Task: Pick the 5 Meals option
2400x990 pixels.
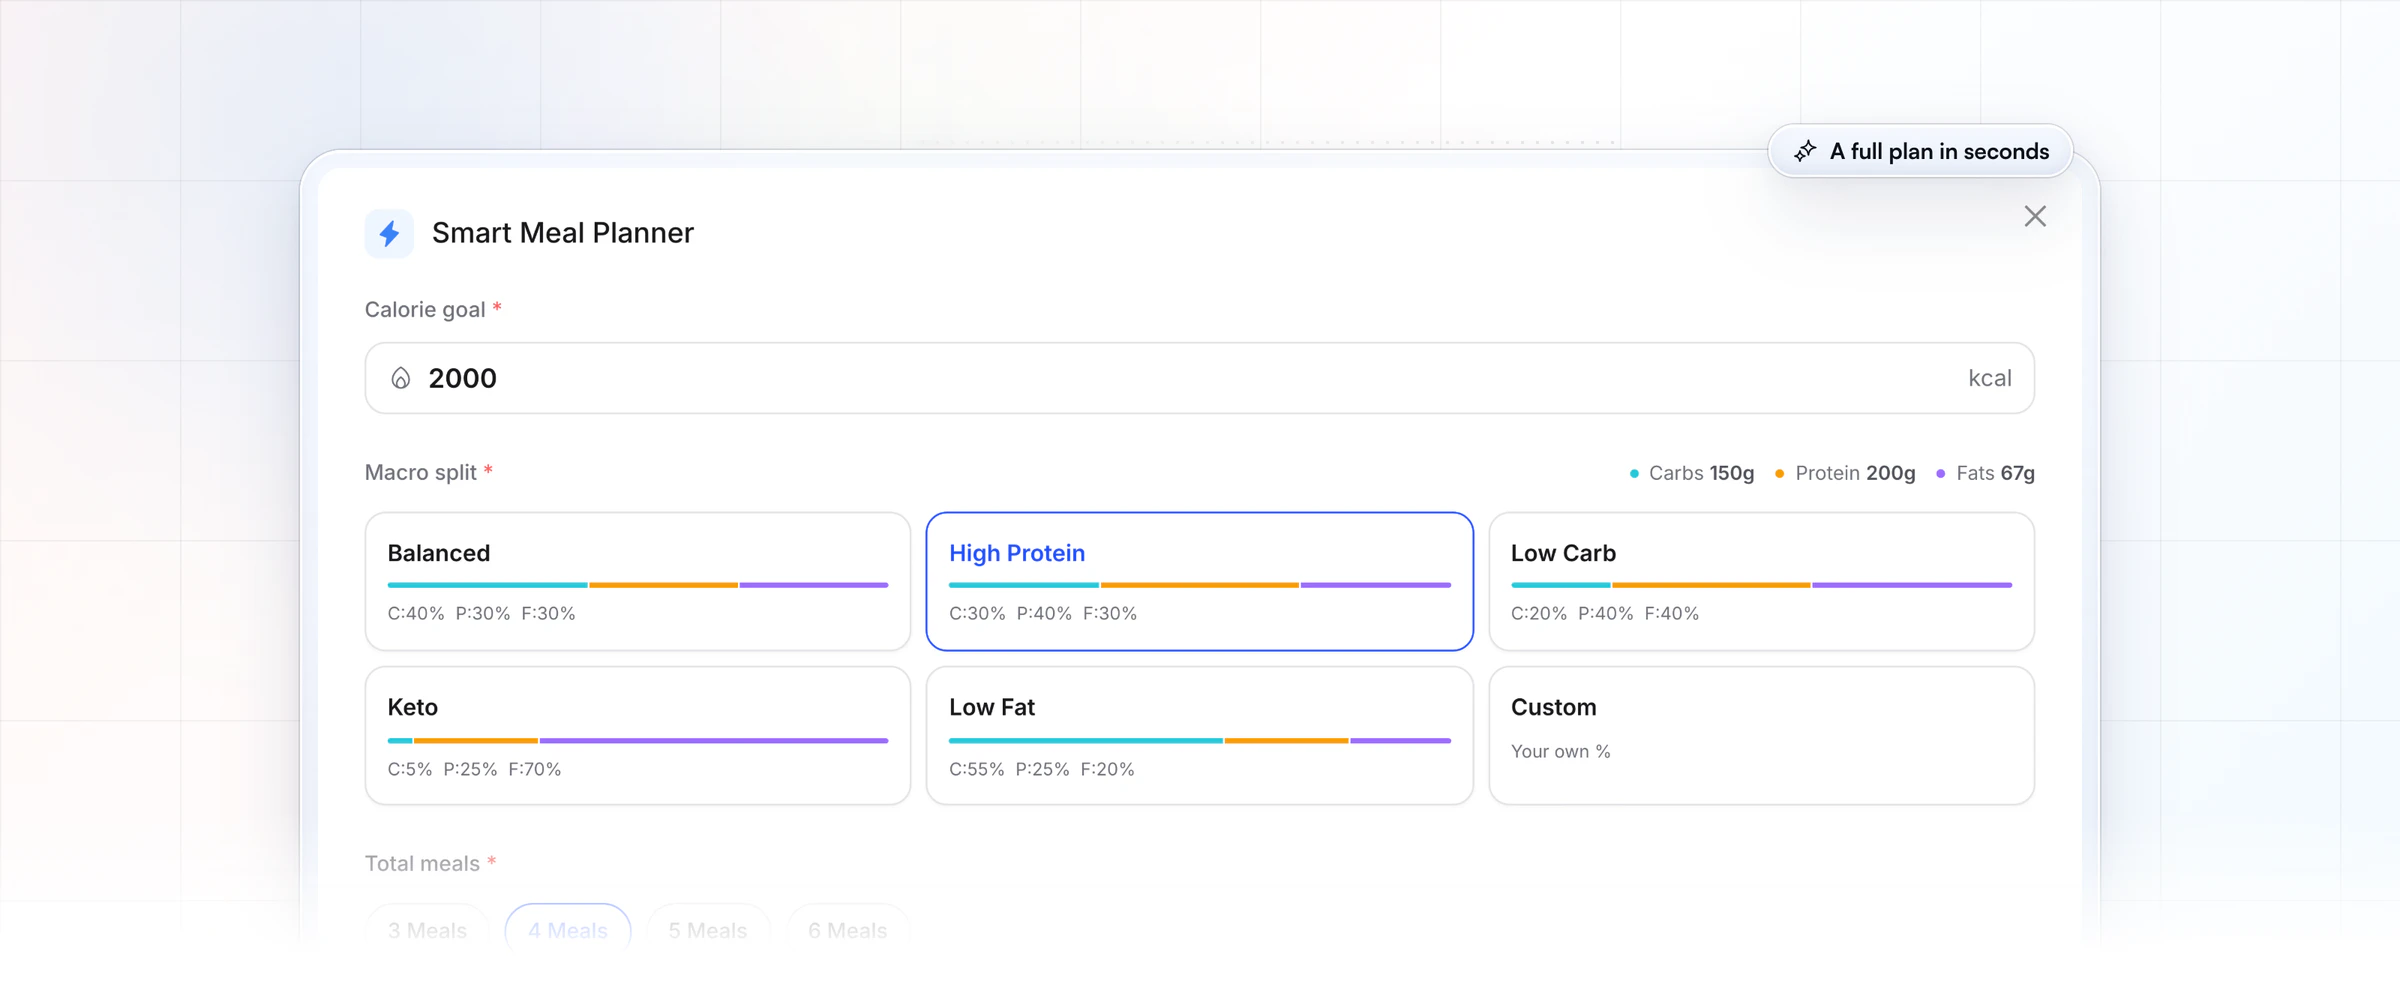Action: coord(708,930)
